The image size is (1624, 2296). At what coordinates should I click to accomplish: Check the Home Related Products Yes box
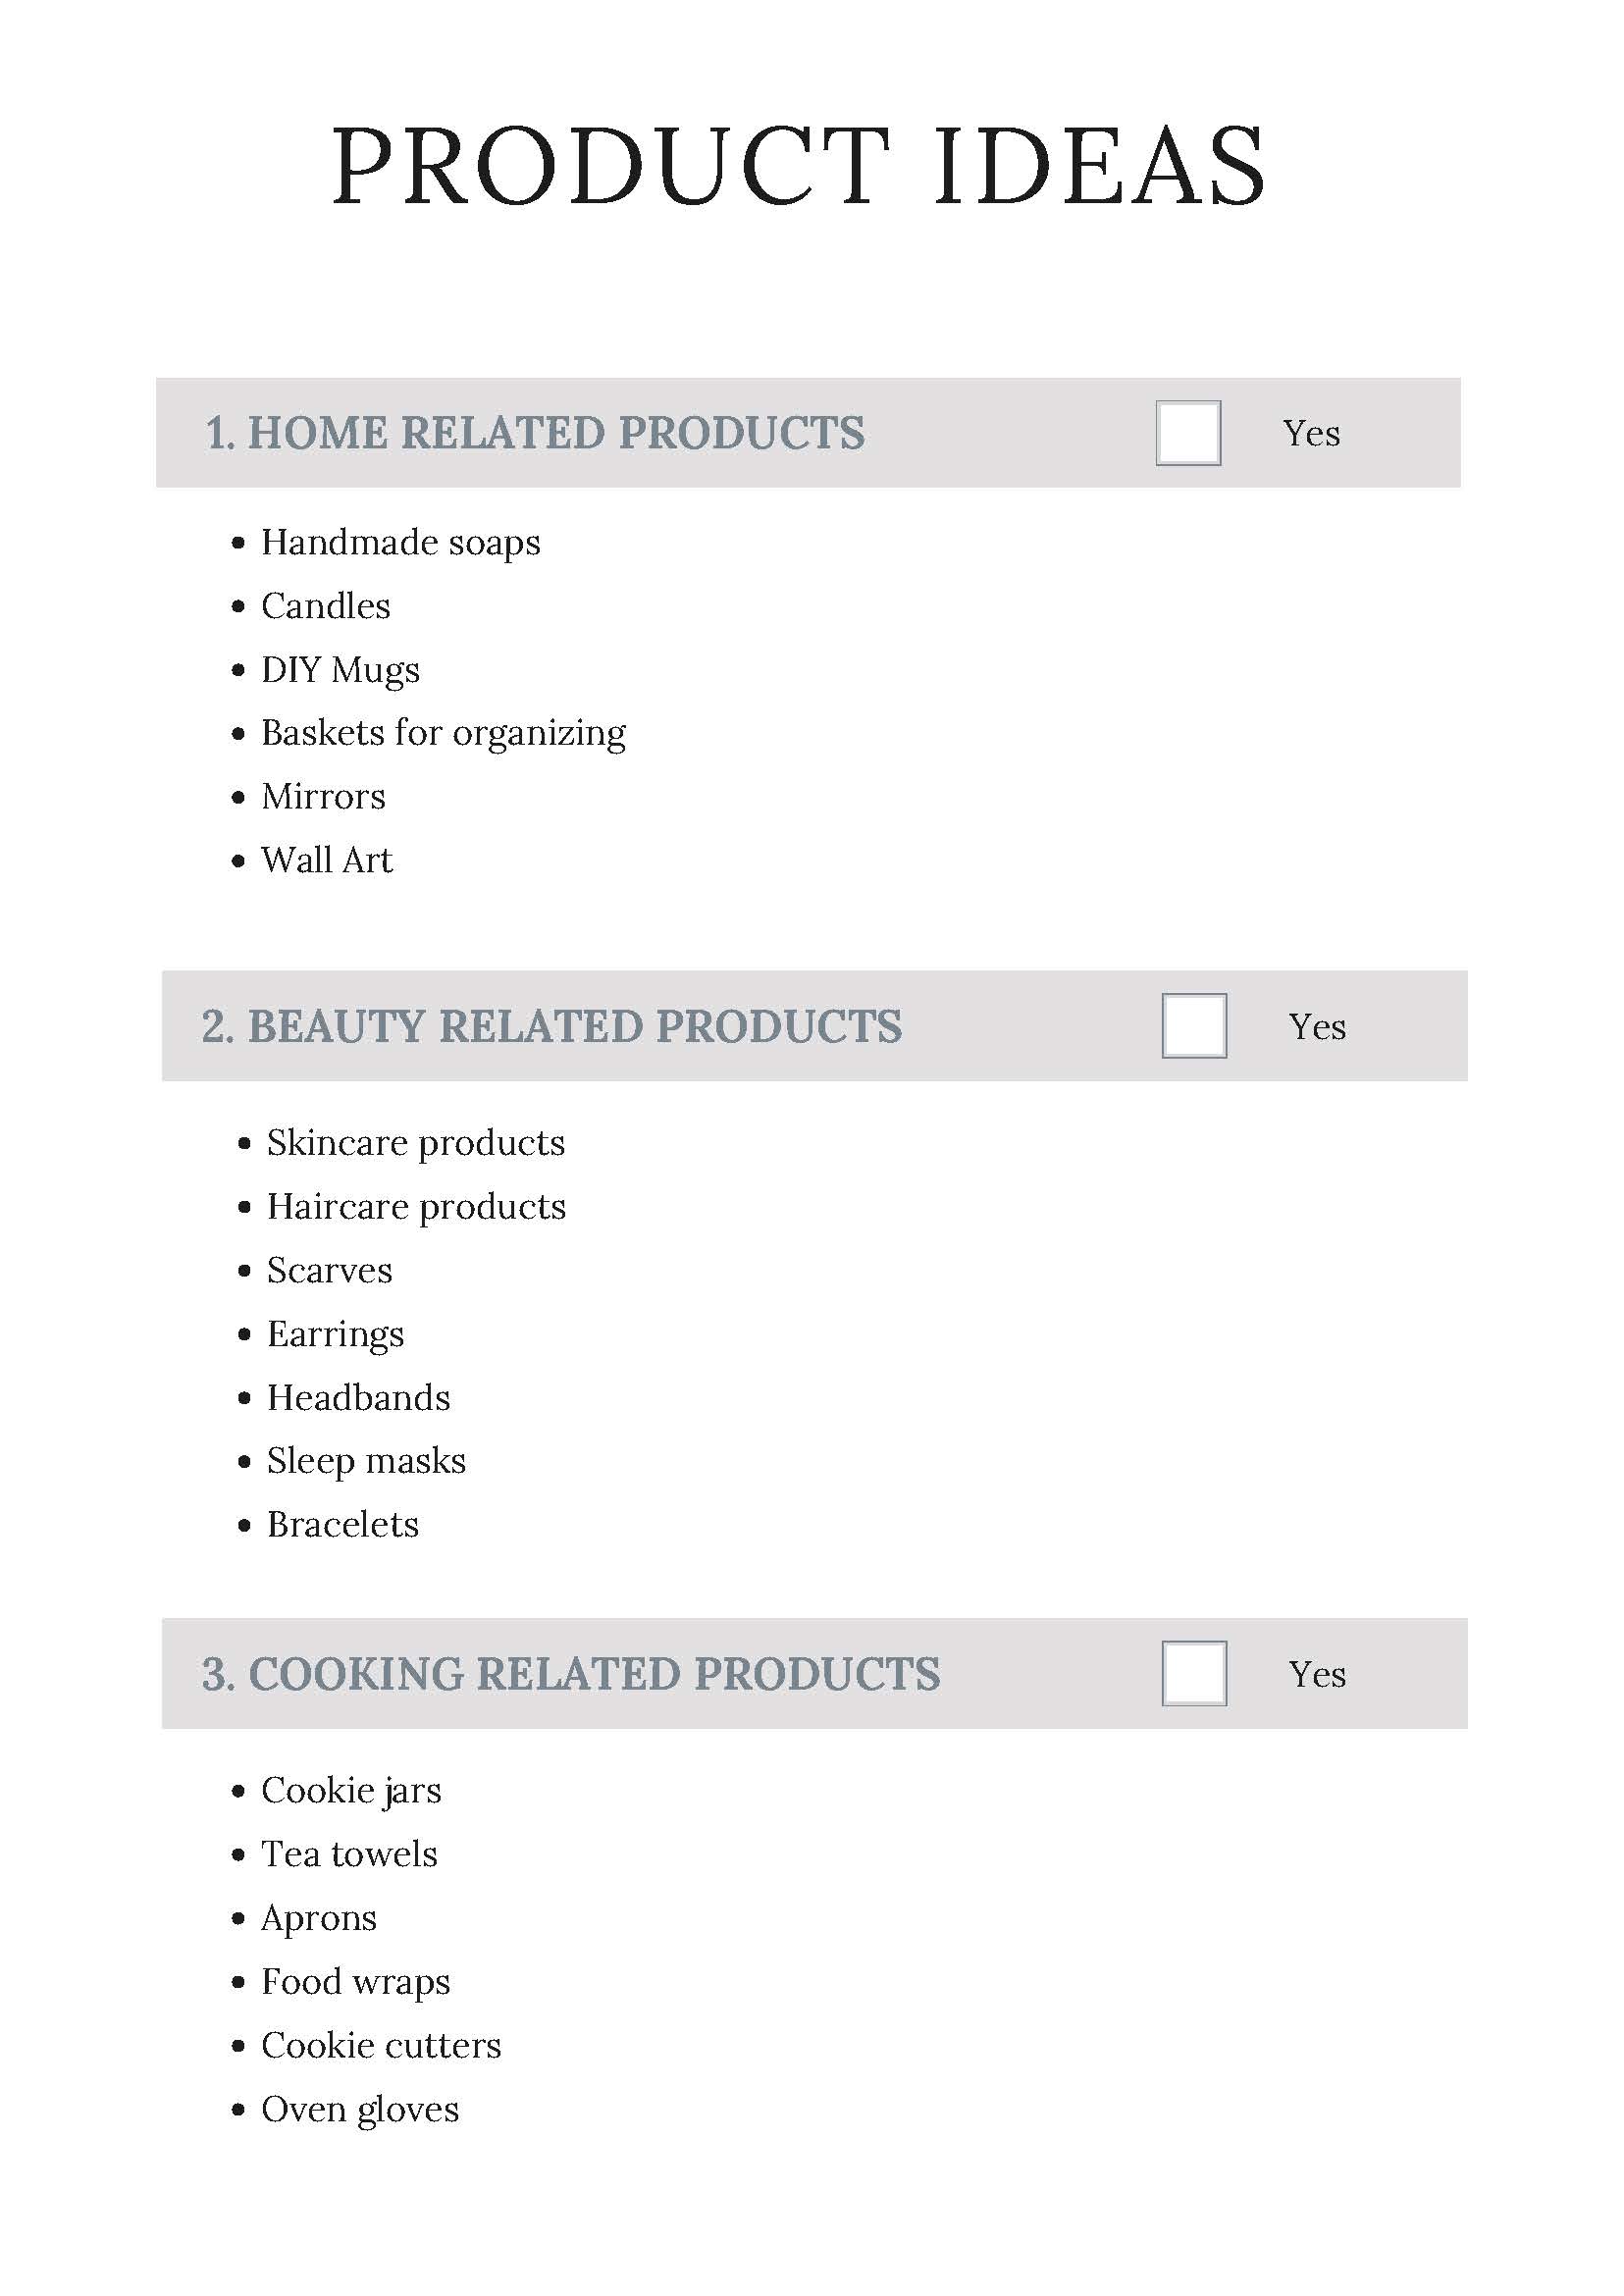(1188, 433)
